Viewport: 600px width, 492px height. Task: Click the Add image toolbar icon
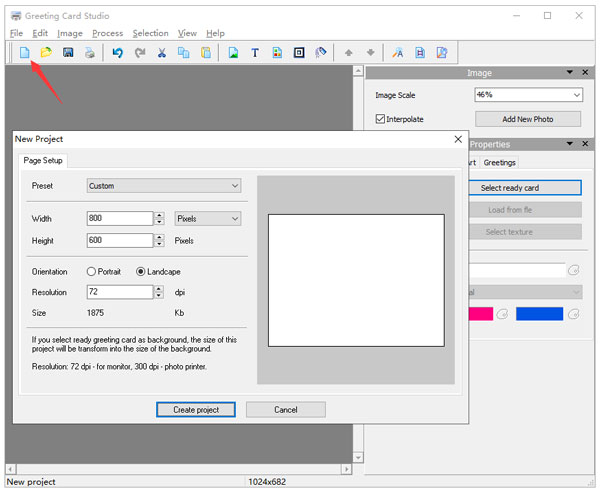[x=233, y=53]
